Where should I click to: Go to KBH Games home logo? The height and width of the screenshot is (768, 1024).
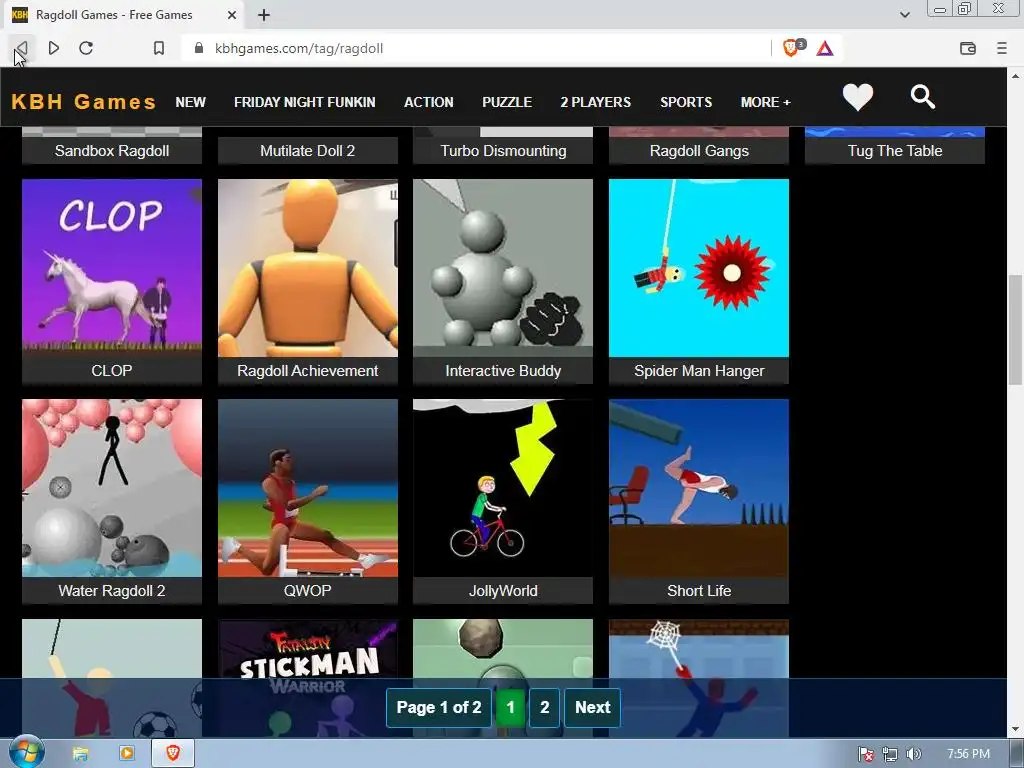click(84, 102)
